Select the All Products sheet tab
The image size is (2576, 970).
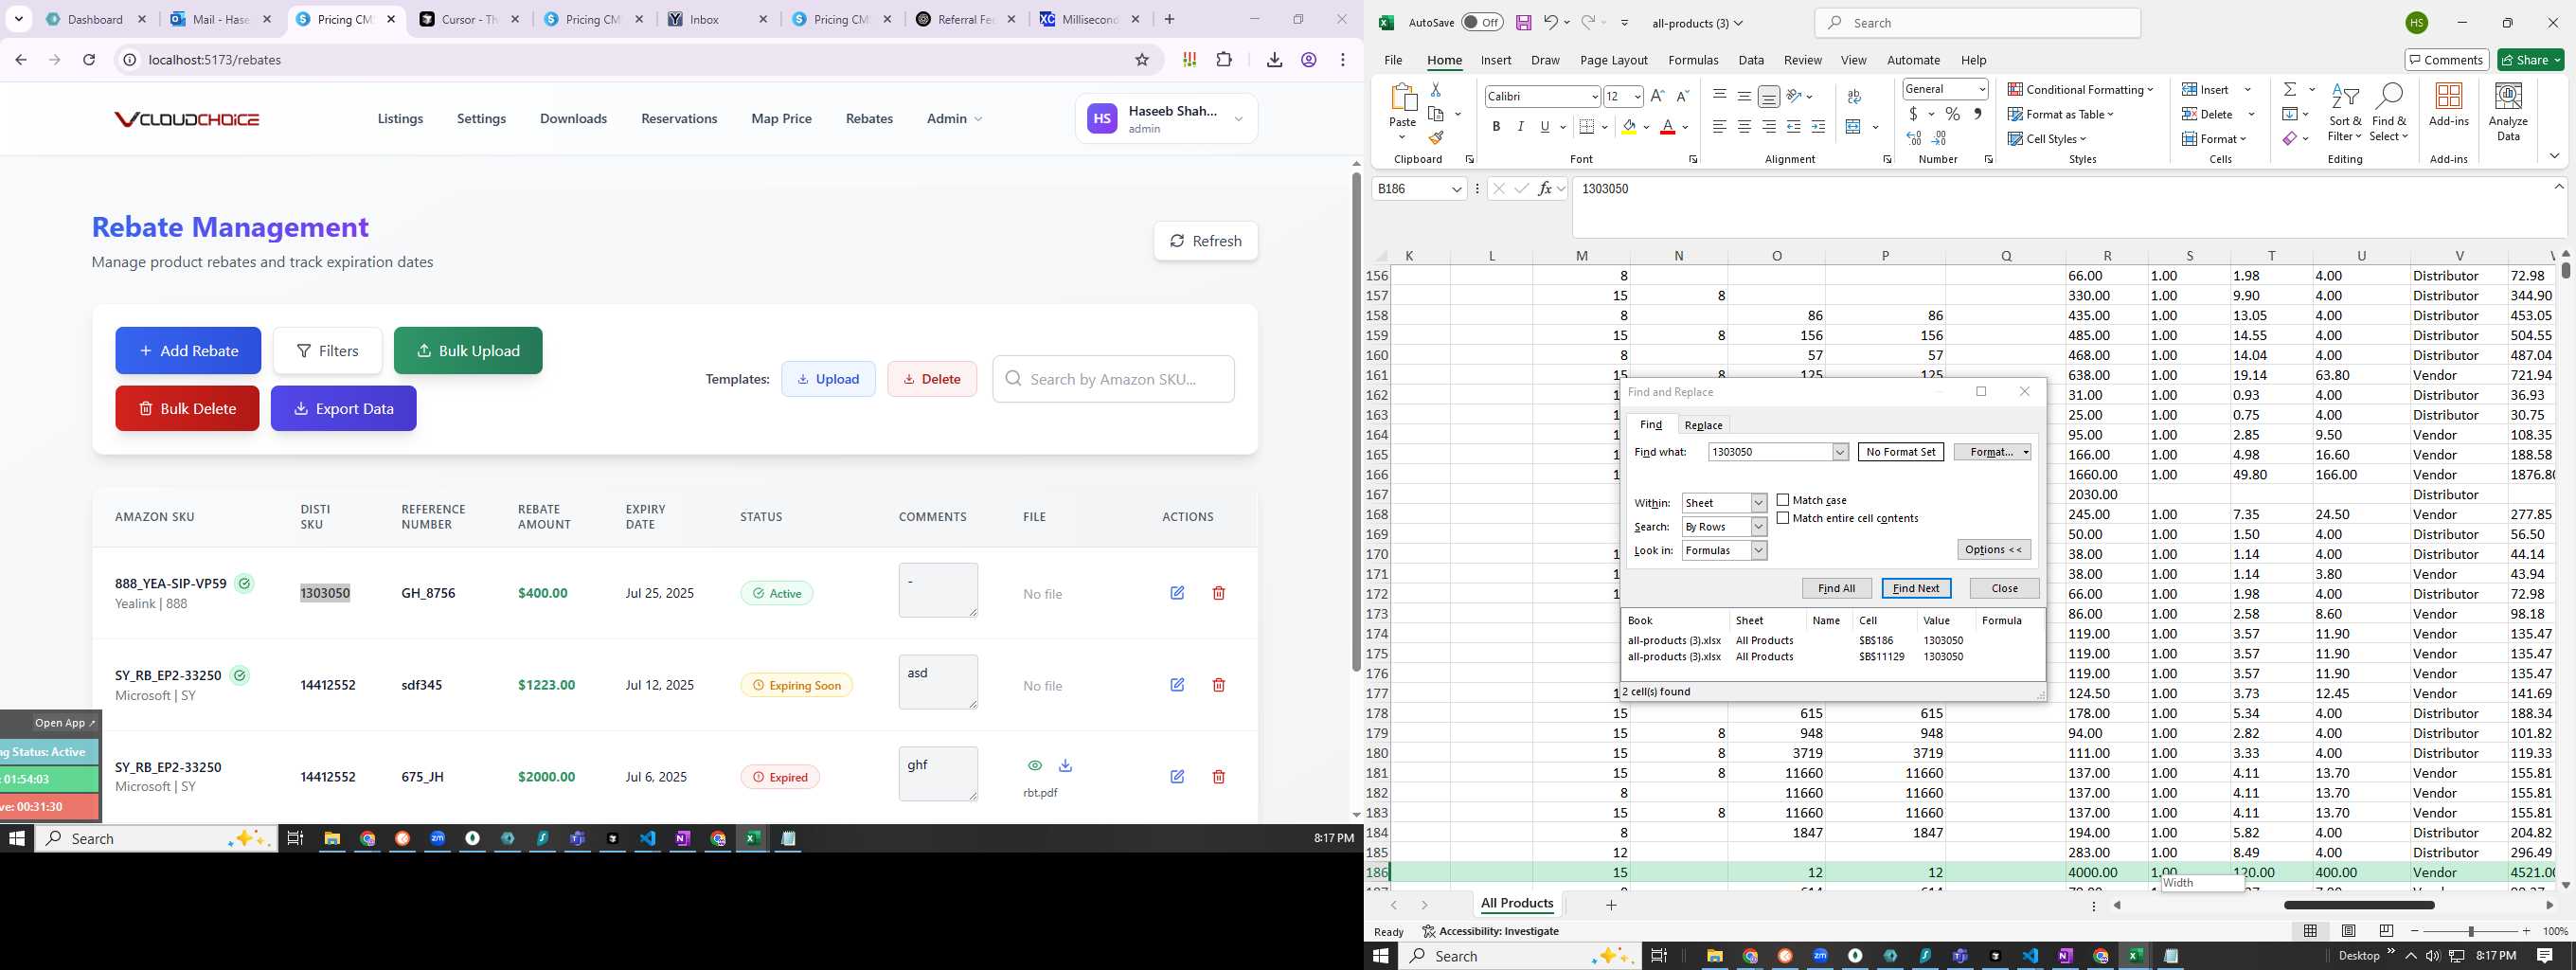click(1516, 903)
